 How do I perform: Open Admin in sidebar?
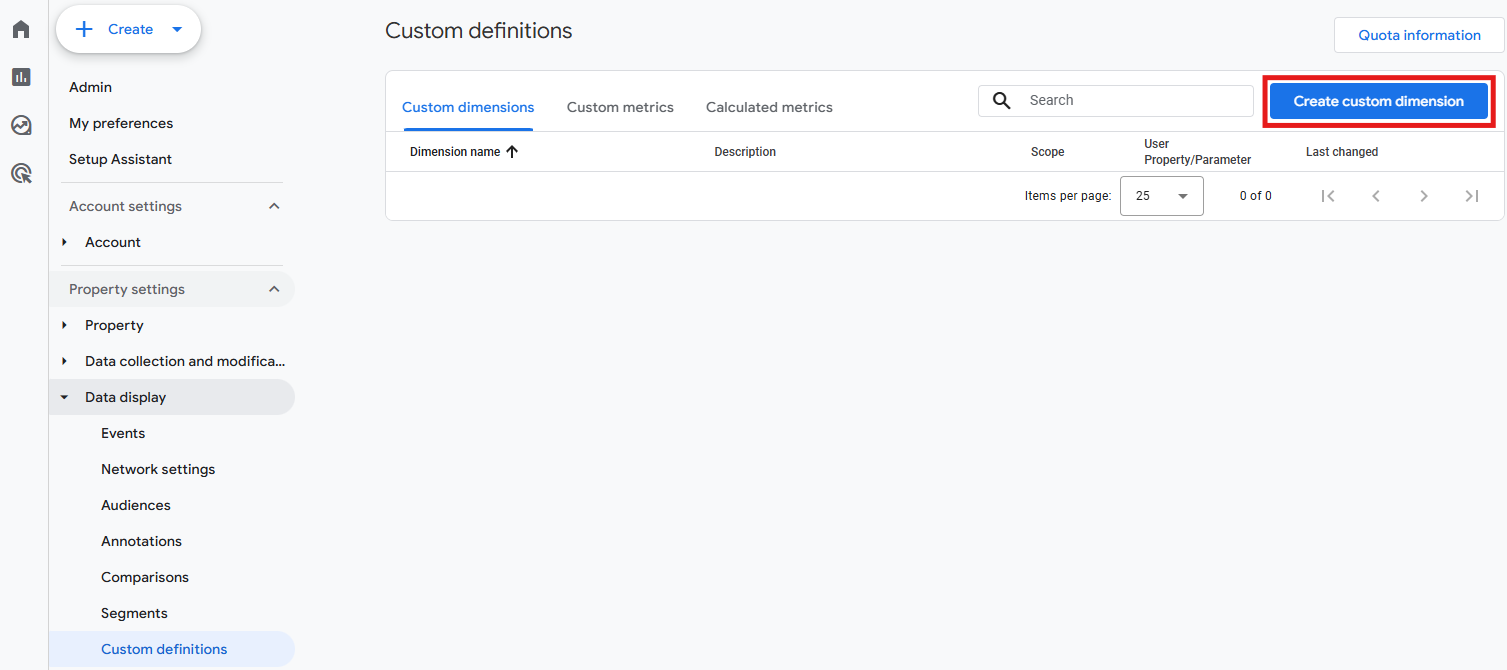click(x=90, y=87)
